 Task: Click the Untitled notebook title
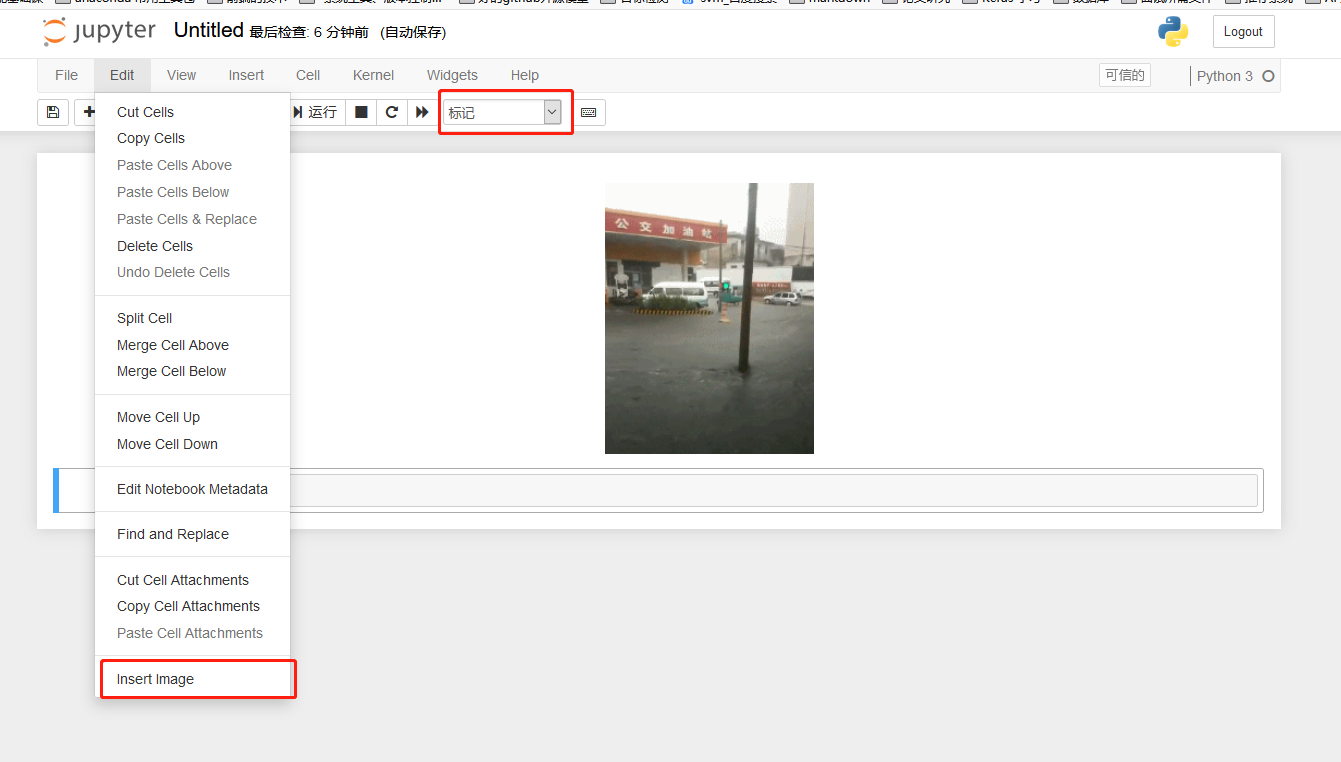[x=208, y=30]
